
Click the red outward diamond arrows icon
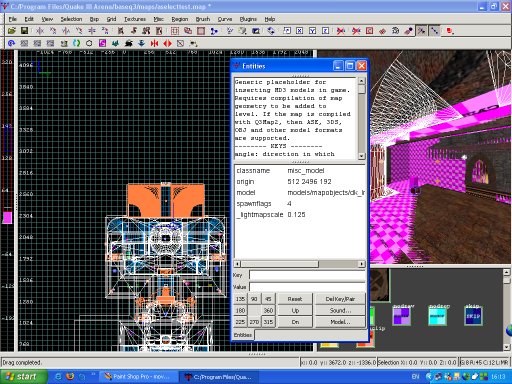click(168, 43)
